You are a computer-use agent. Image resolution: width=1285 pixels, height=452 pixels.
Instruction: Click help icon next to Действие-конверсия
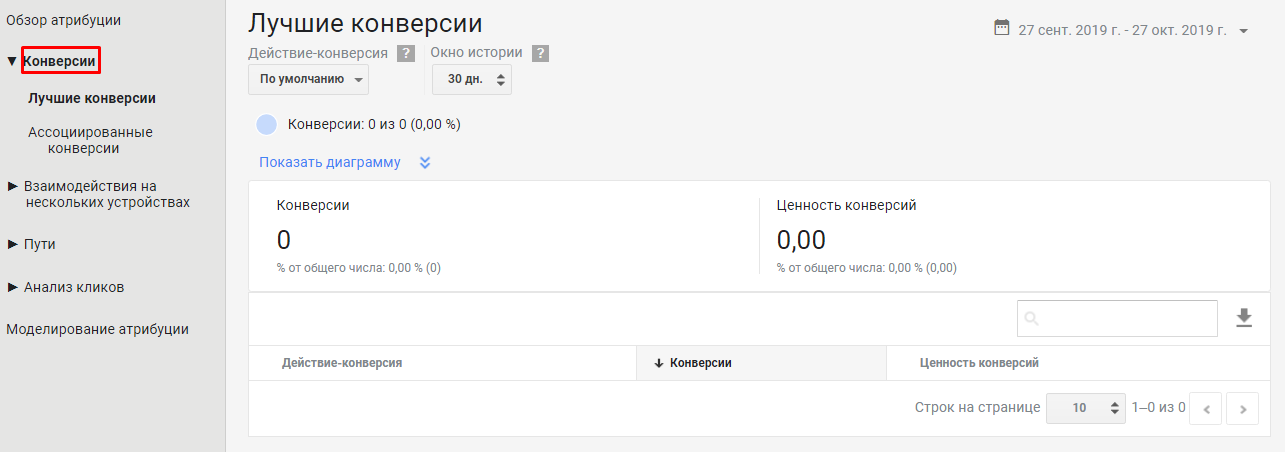click(x=406, y=54)
